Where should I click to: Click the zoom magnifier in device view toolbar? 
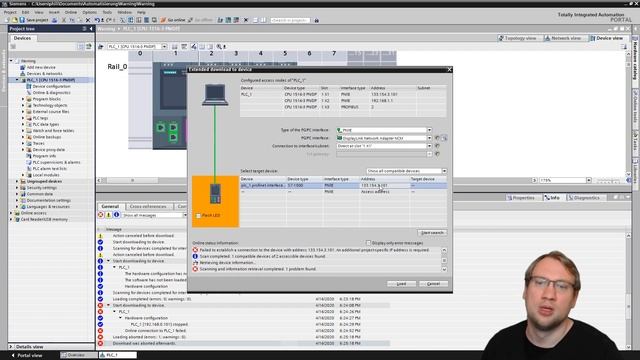coord(219,47)
